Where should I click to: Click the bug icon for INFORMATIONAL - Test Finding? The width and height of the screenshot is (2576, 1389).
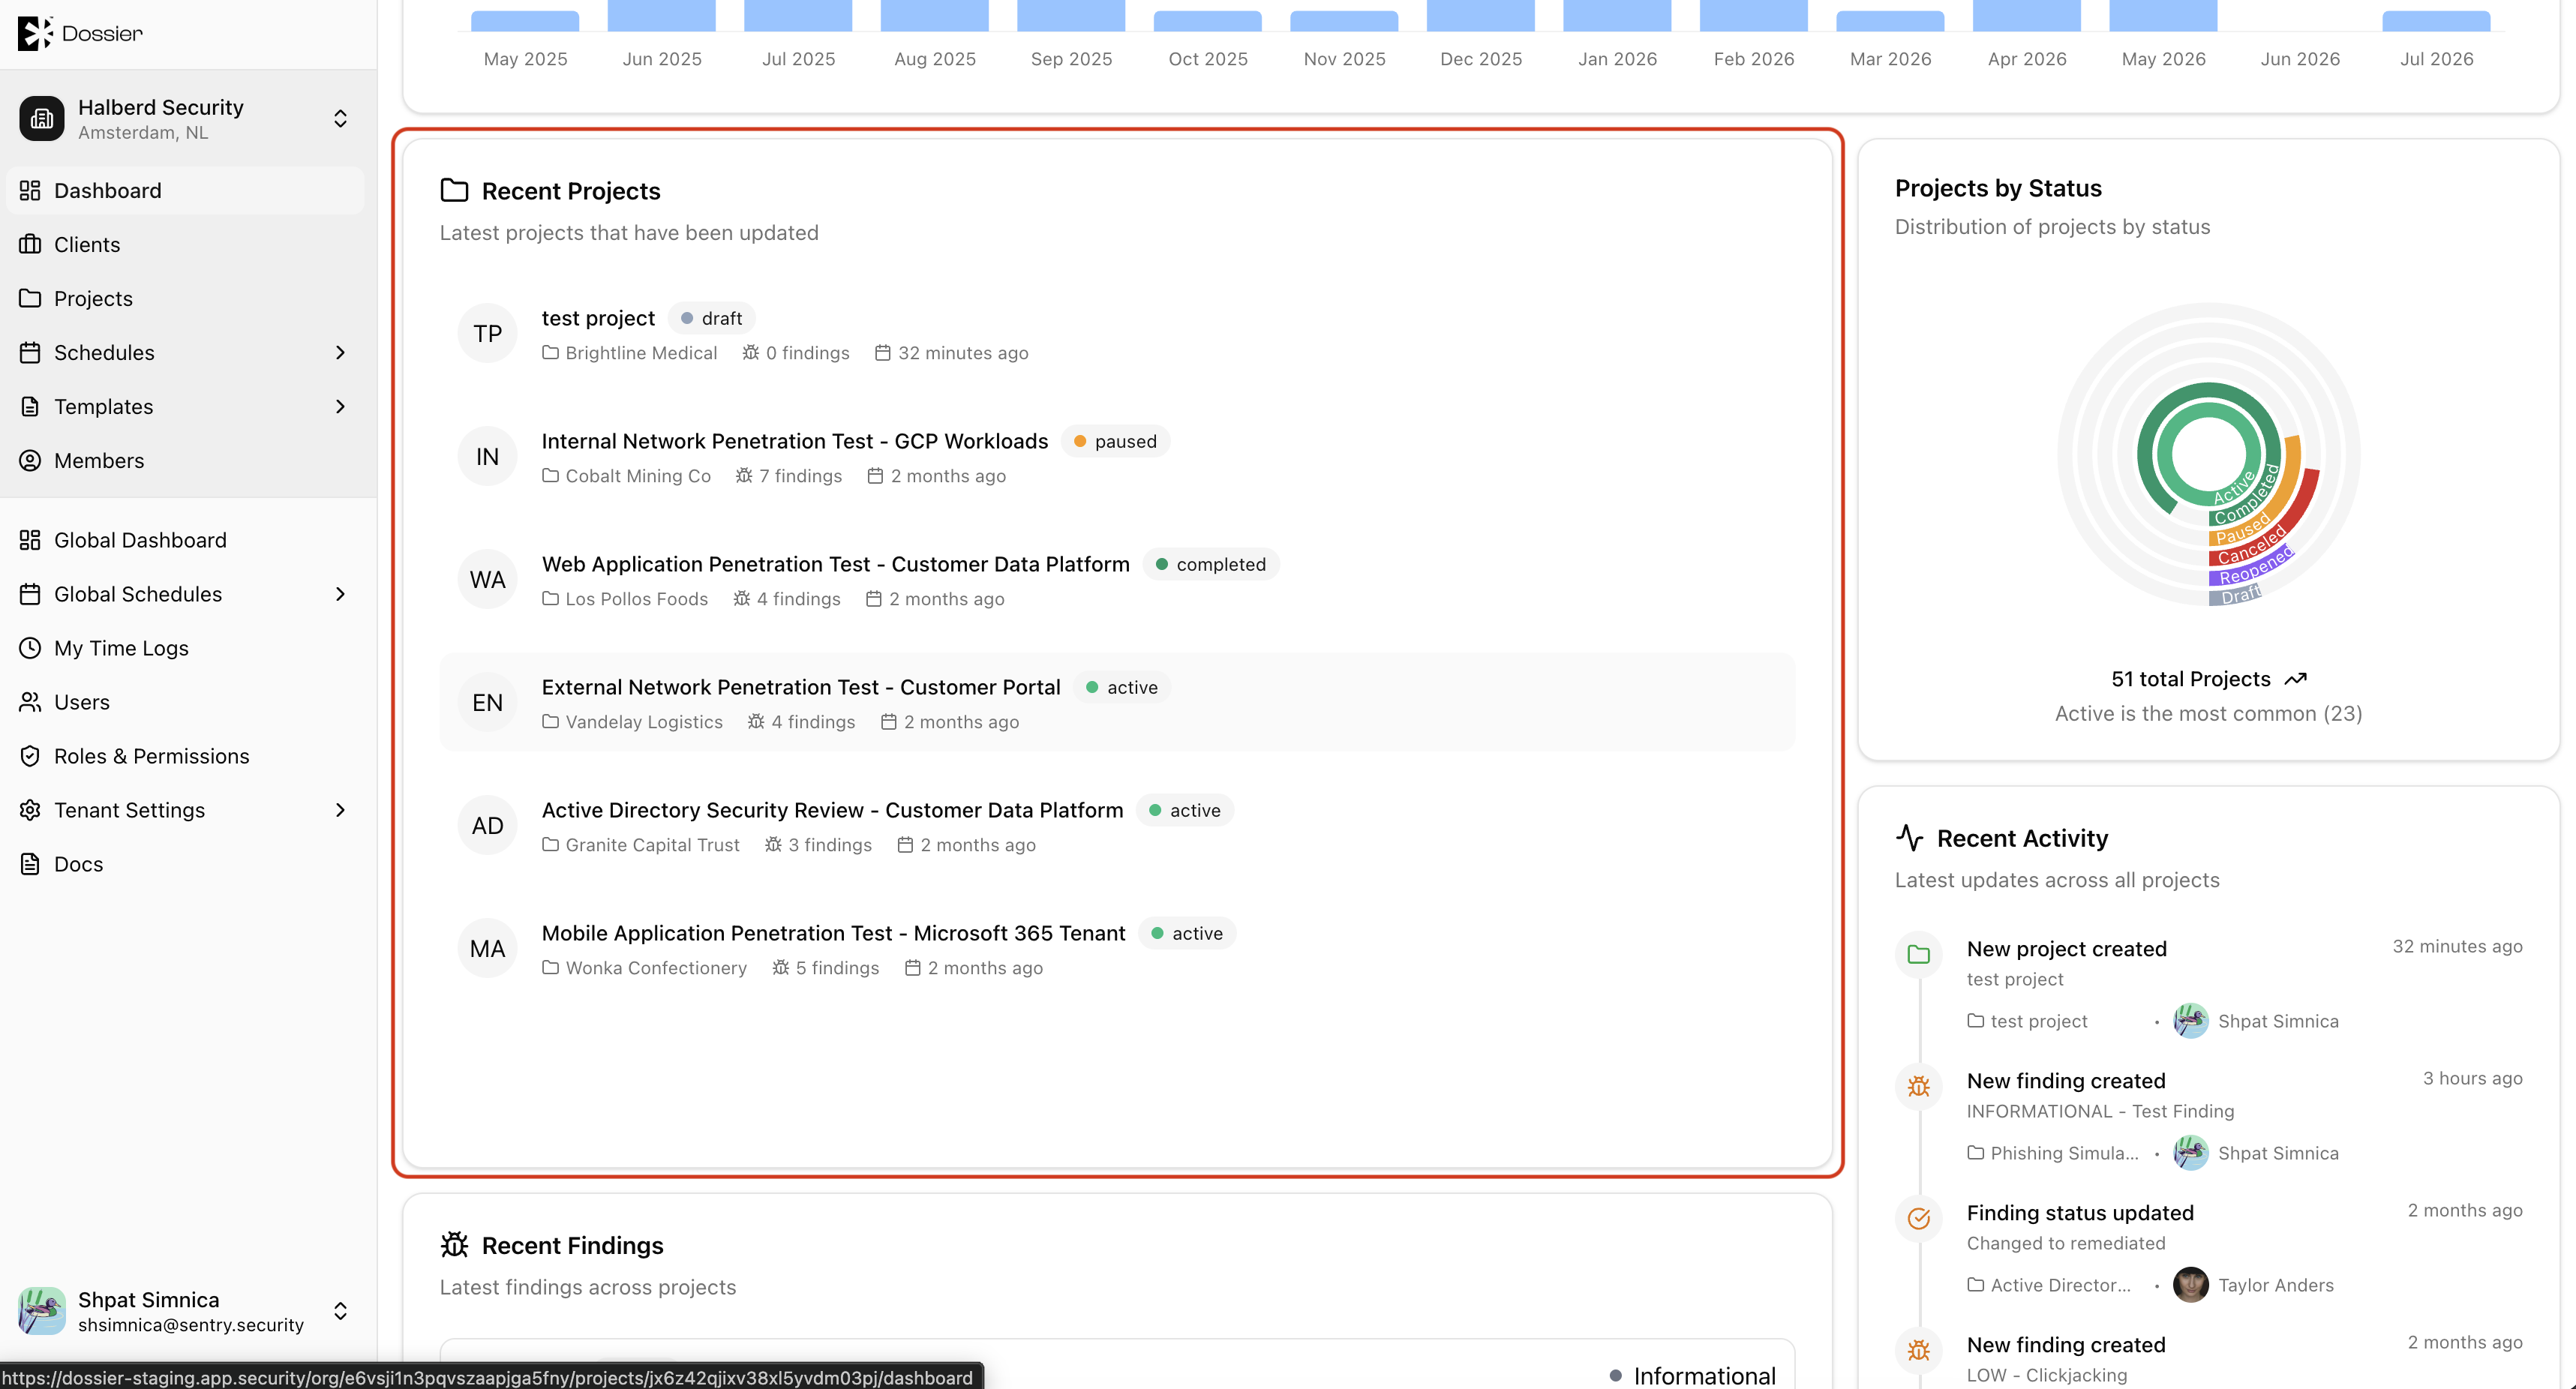1918,1086
